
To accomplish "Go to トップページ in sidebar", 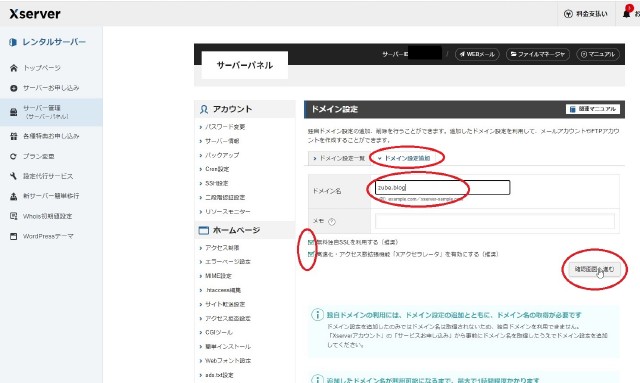I will [42, 68].
